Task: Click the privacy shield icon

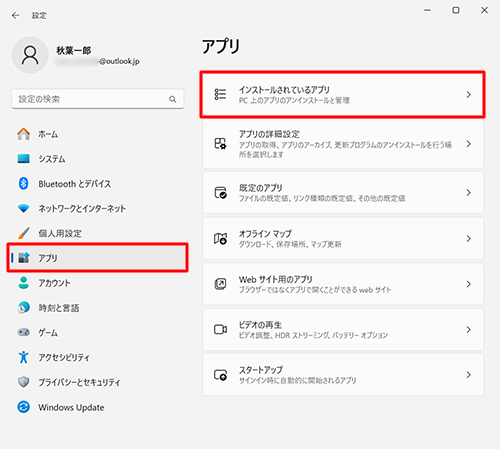Action: click(23, 382)
